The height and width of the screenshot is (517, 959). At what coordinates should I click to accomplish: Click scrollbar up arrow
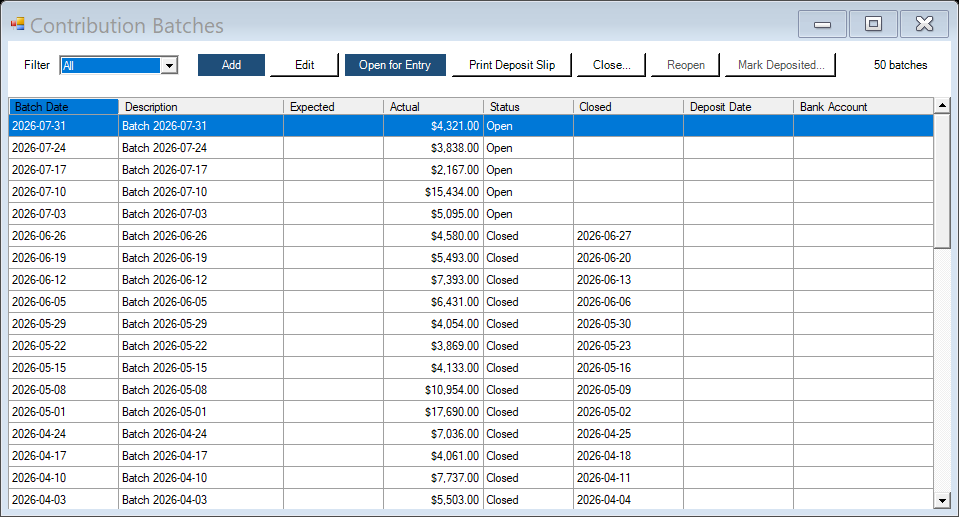click(x=942, y=105)
